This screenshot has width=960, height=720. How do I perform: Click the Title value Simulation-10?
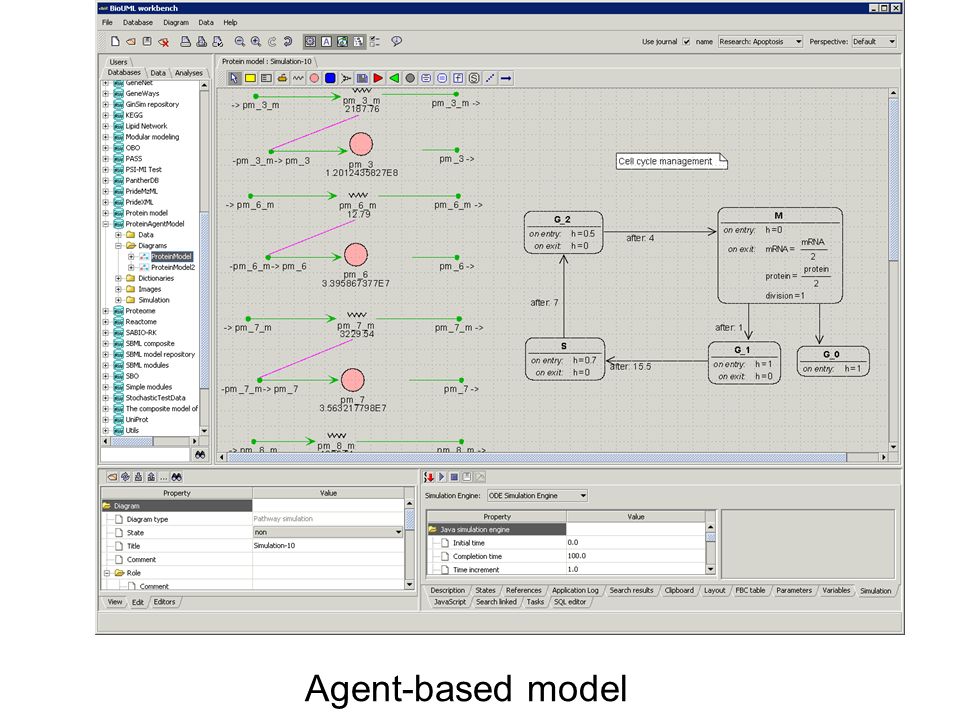pyautogui.click(x=328, y=546)
